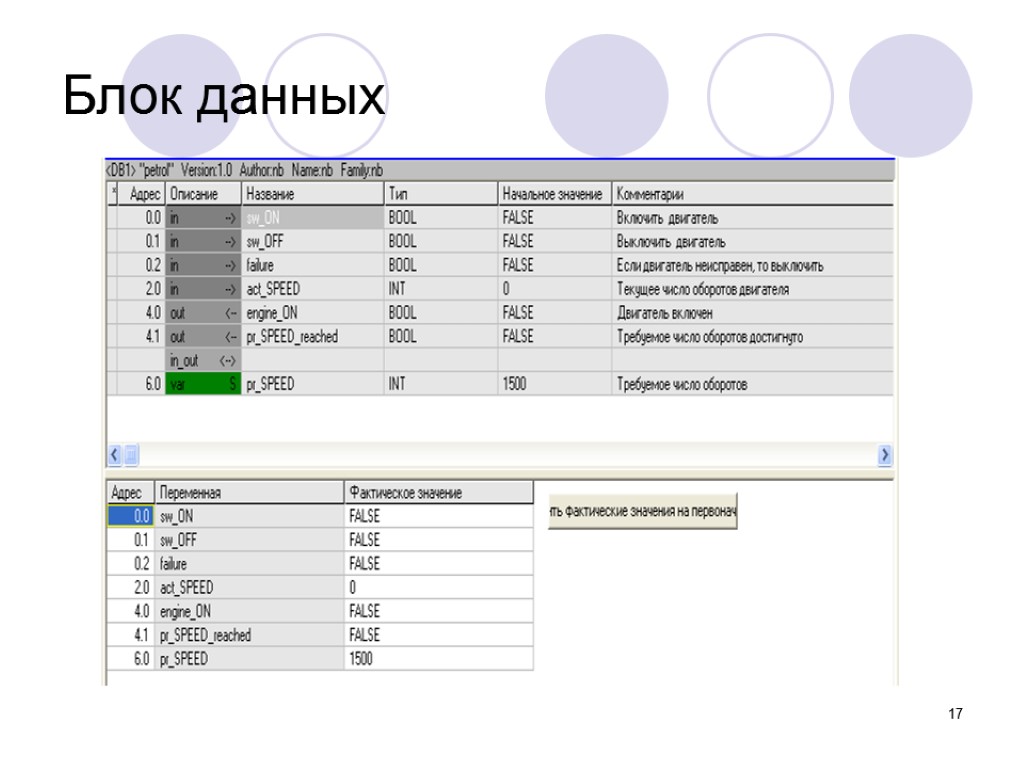Click act_SPEED name cell in upper table
Screen dimensions: 1024x768
click(313, 289)
